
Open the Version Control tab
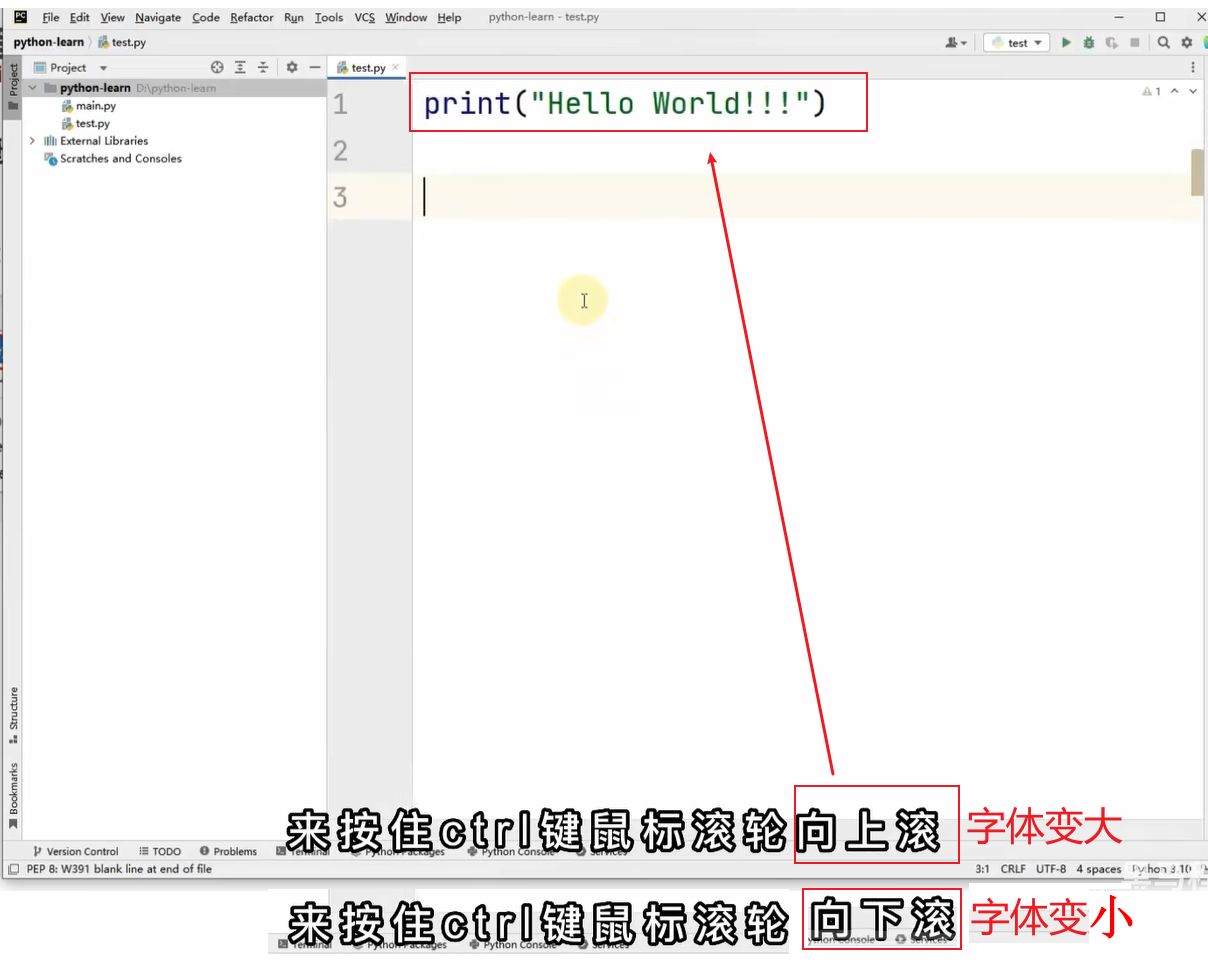point(76,852)
